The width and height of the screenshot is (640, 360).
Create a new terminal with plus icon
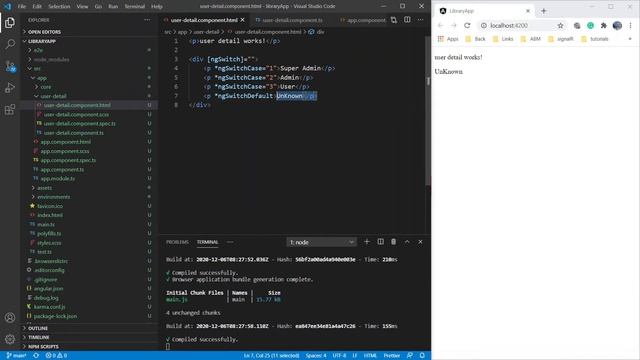tap(367, 242)
